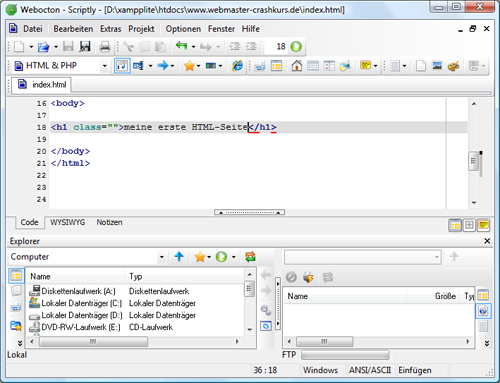Open the Bearbeiten menu
This screenshot has width=500, height=383.
tap(73, 29)
